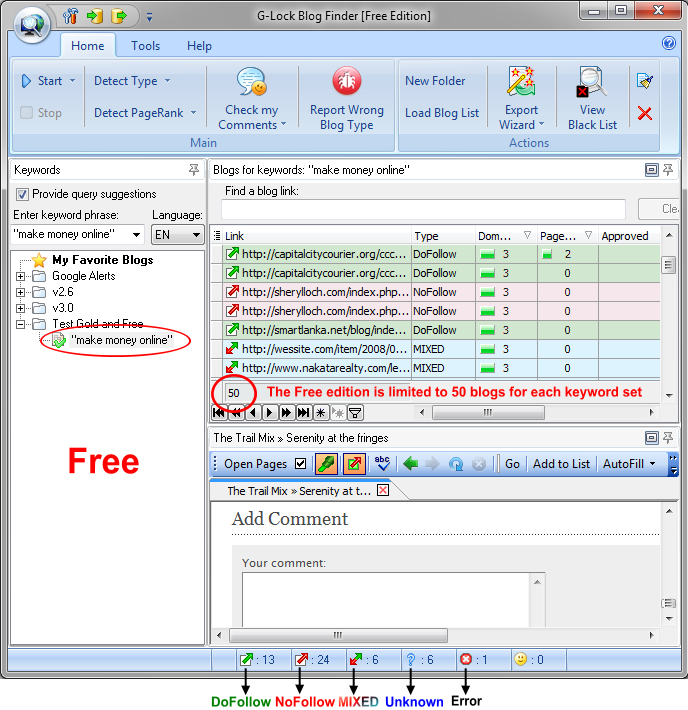This screenshot has height=710, width=688.
Task: Pin the Keywords panel
Action: click(x=194, y=170)
